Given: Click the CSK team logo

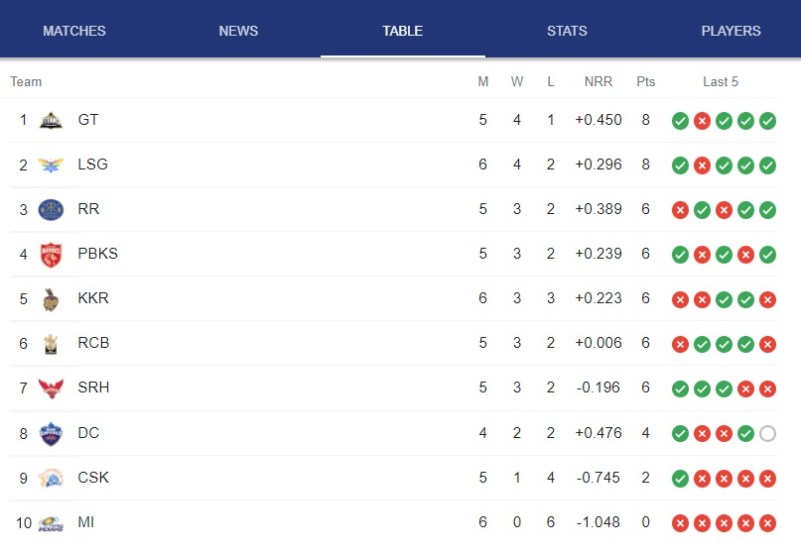Looking at the screenshot, I should click(51, 478).
